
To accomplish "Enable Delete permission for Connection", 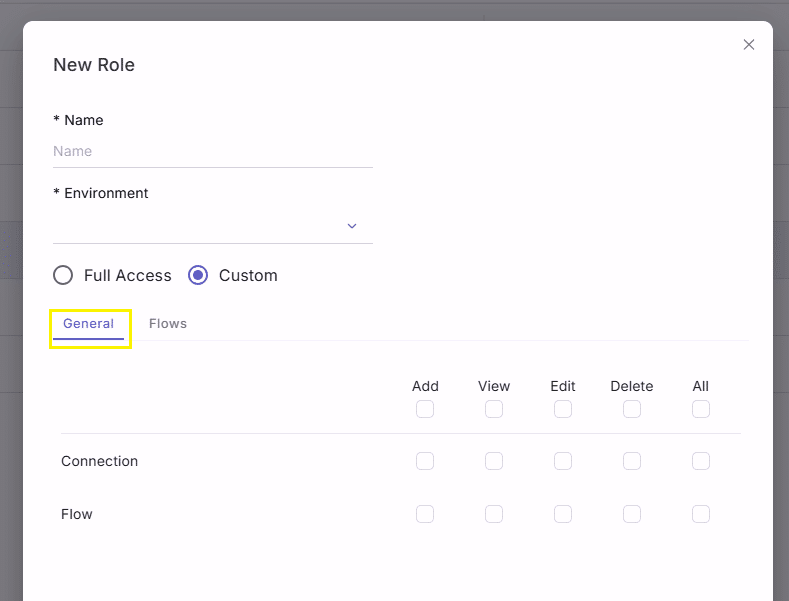I will click(632, 461).
